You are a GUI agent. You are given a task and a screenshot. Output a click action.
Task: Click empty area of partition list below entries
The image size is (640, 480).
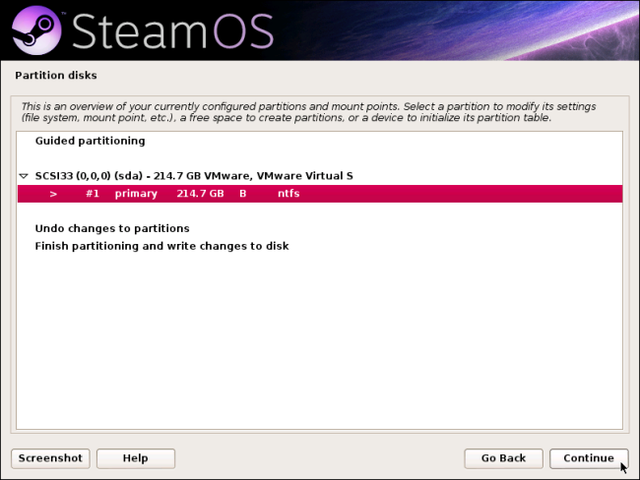(x=320, y=339)
